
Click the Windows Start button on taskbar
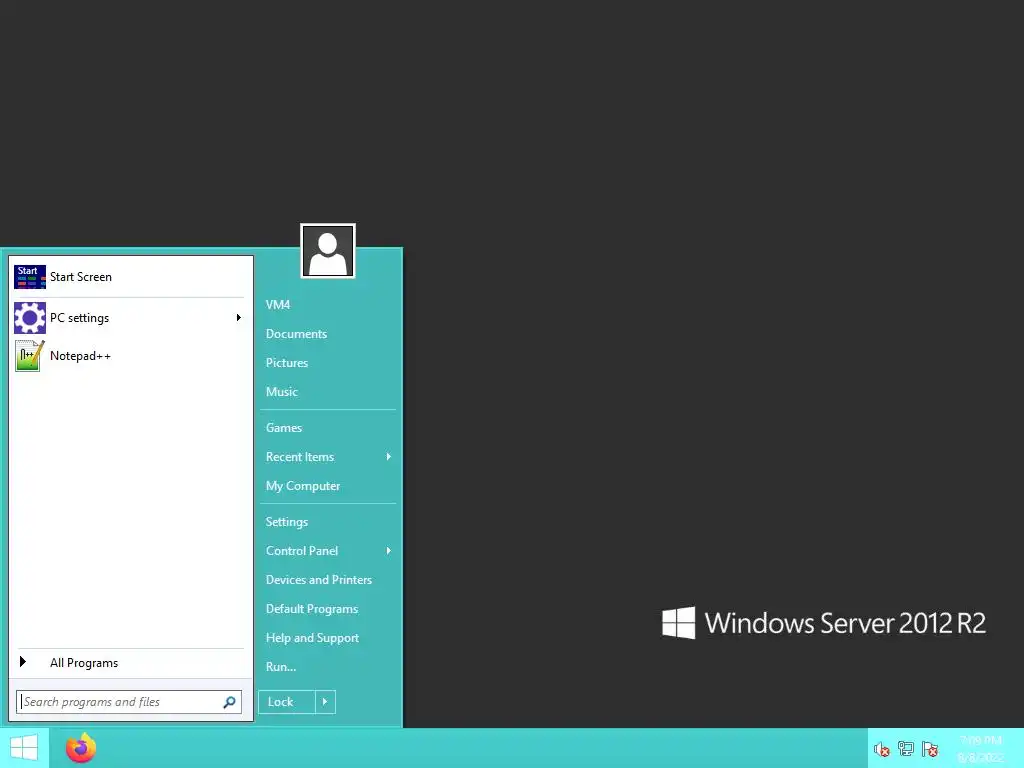point(24,748)
